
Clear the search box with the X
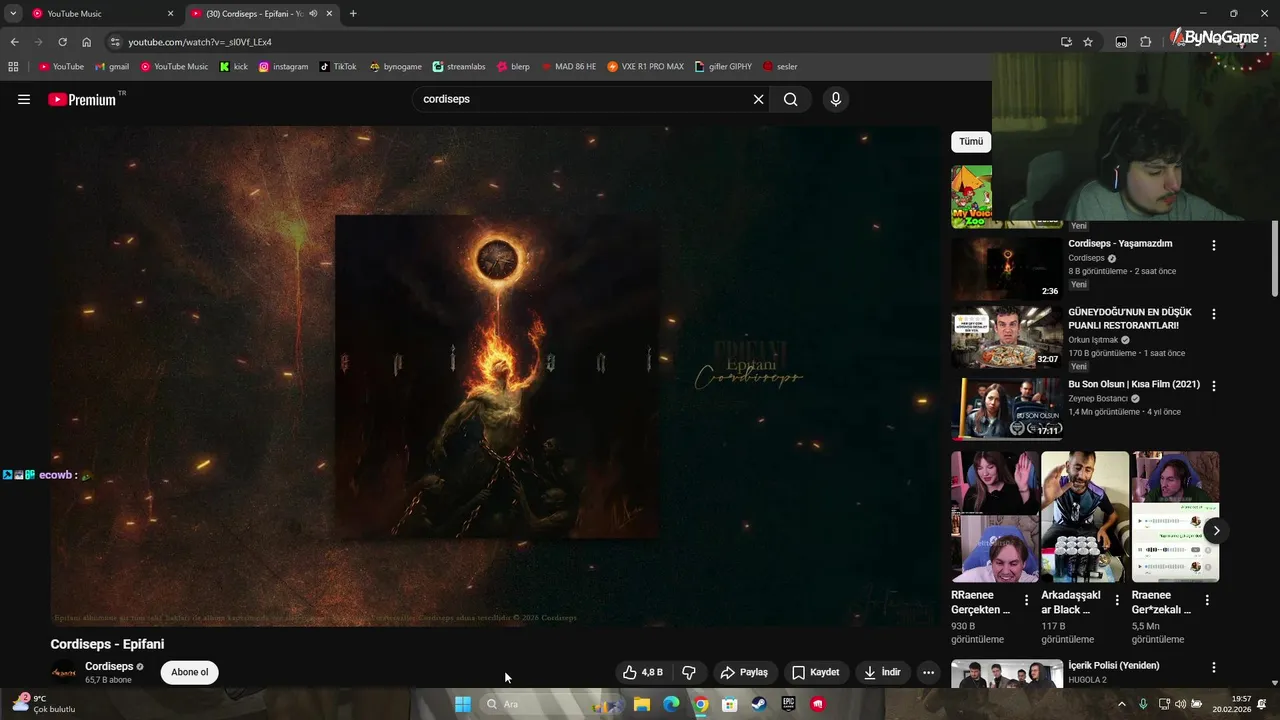[758, 99]
